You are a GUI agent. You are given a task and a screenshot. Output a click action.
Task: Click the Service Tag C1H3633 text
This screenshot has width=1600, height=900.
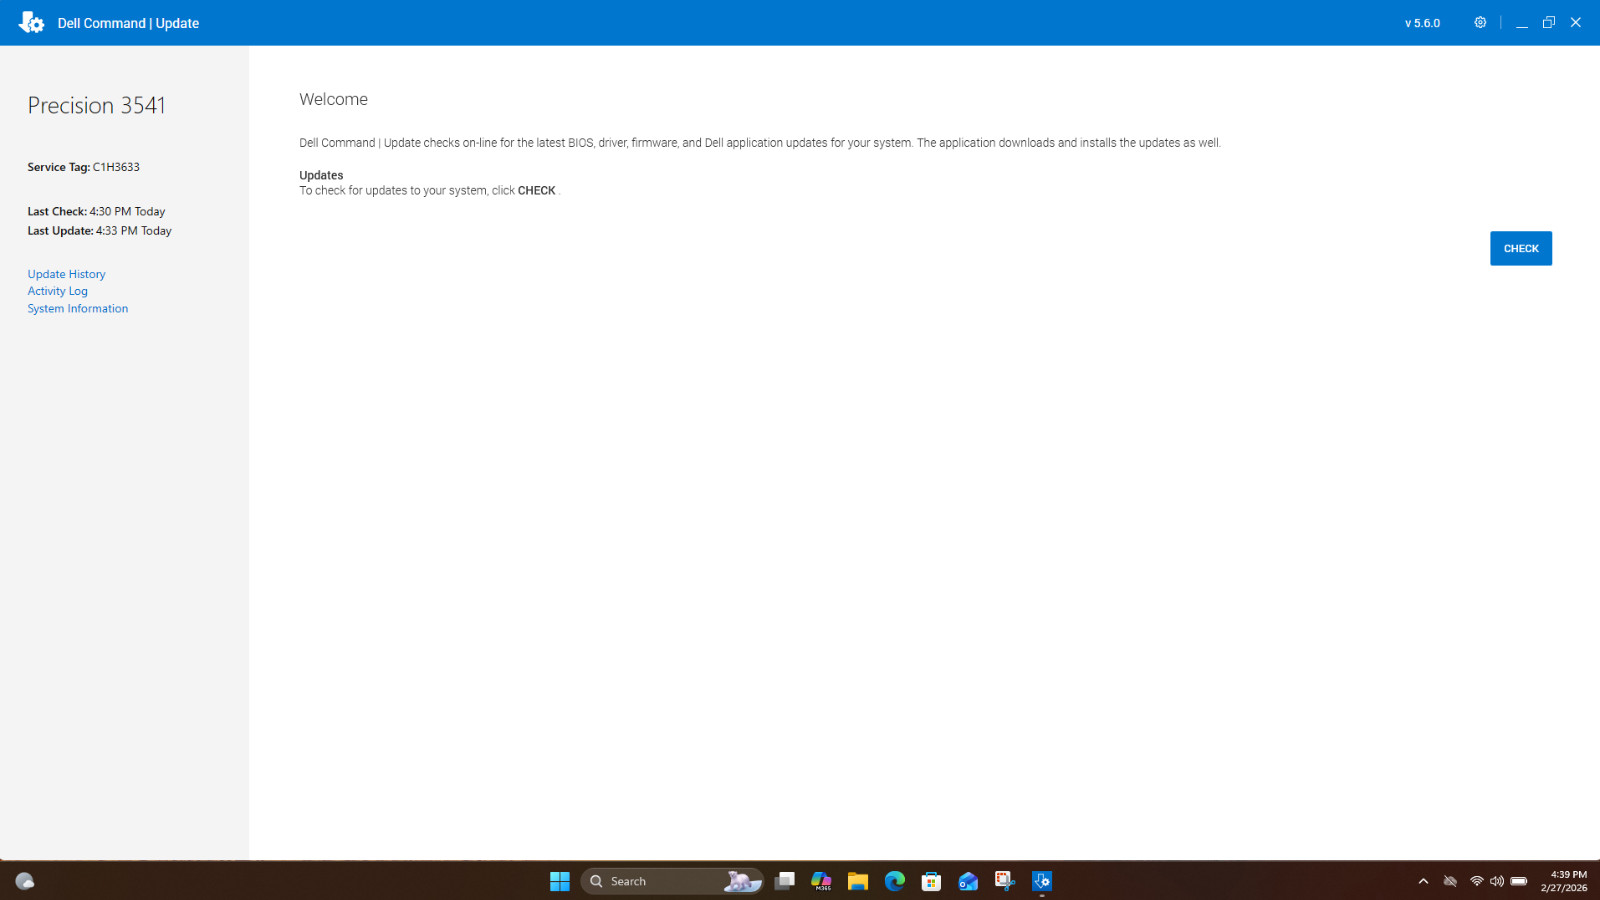(x=84, y=167)
